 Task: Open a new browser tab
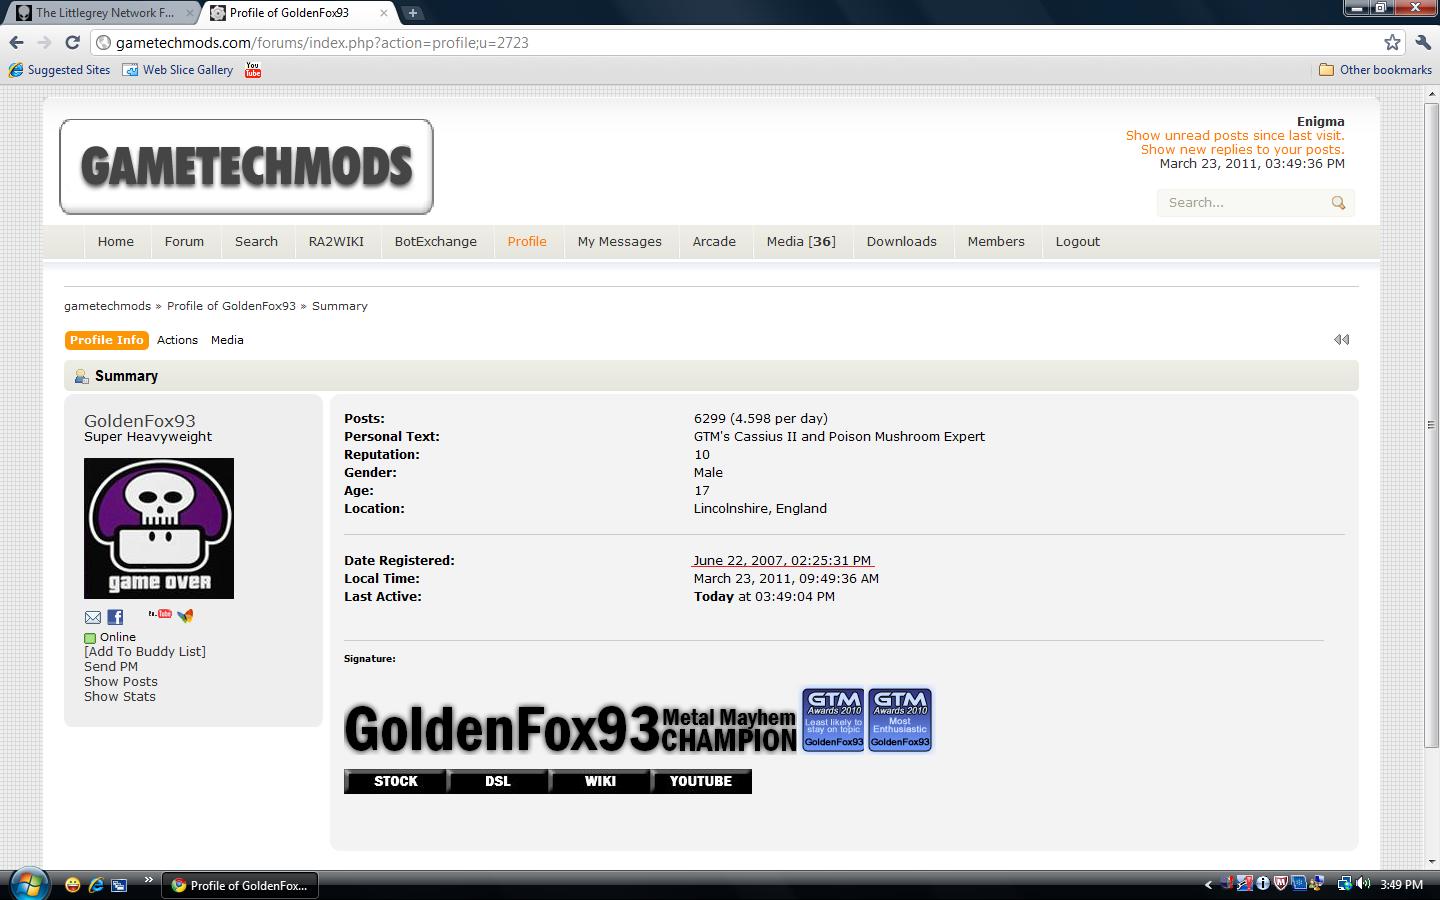click(x=412, y=13)
